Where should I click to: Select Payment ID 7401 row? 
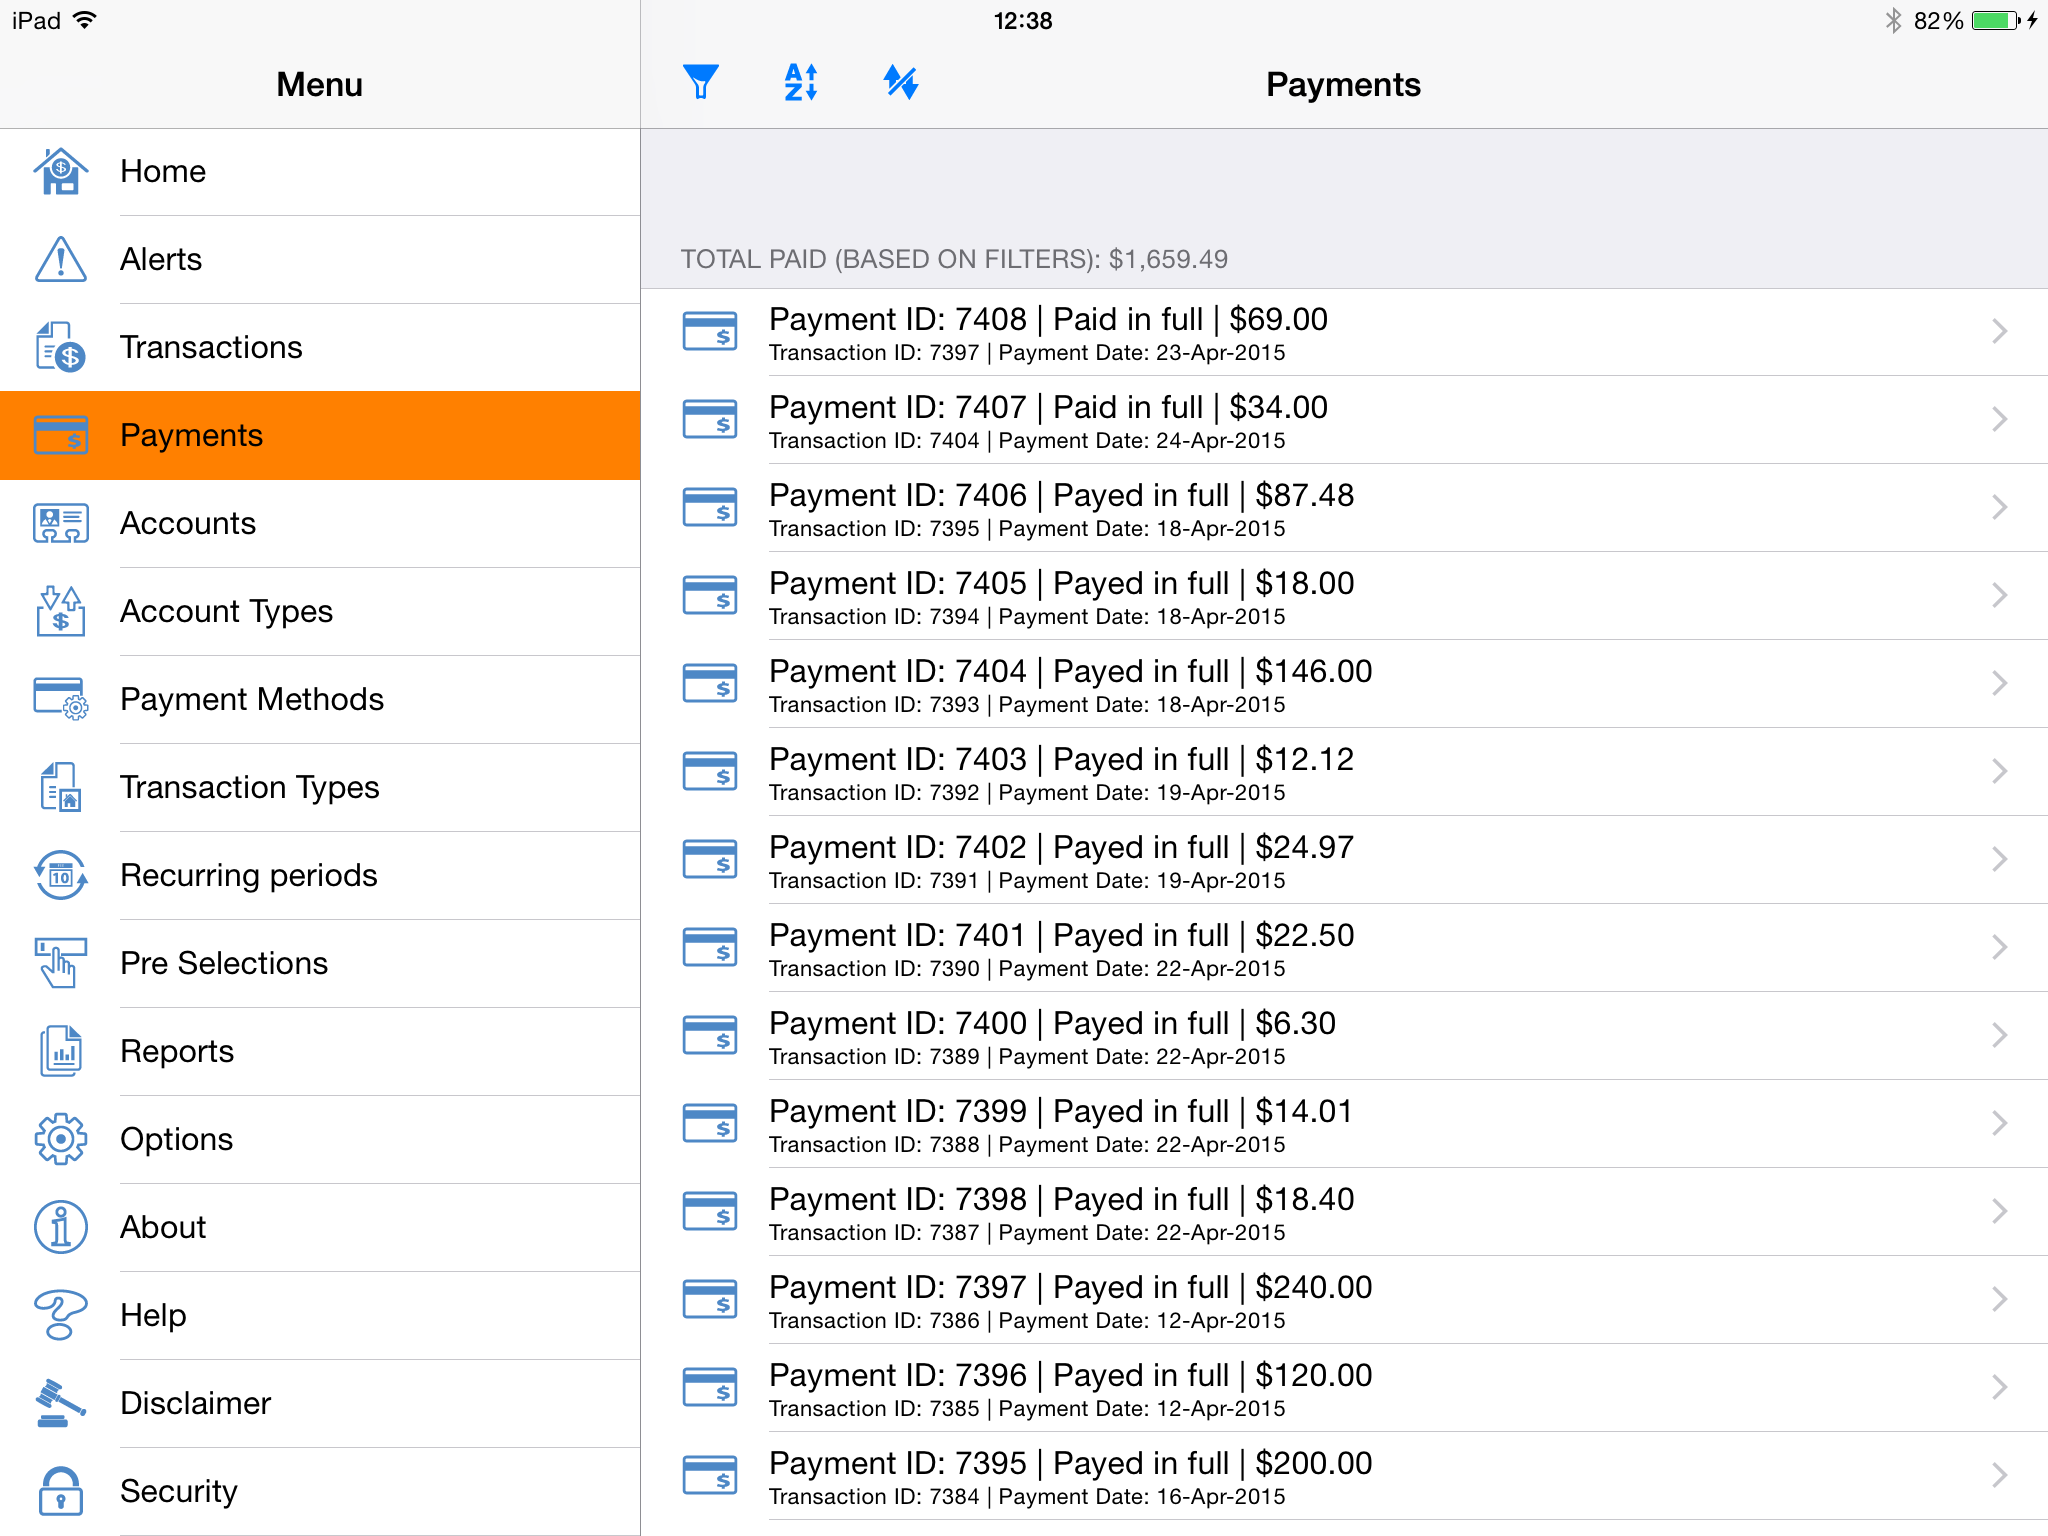tap(1300, 948)
